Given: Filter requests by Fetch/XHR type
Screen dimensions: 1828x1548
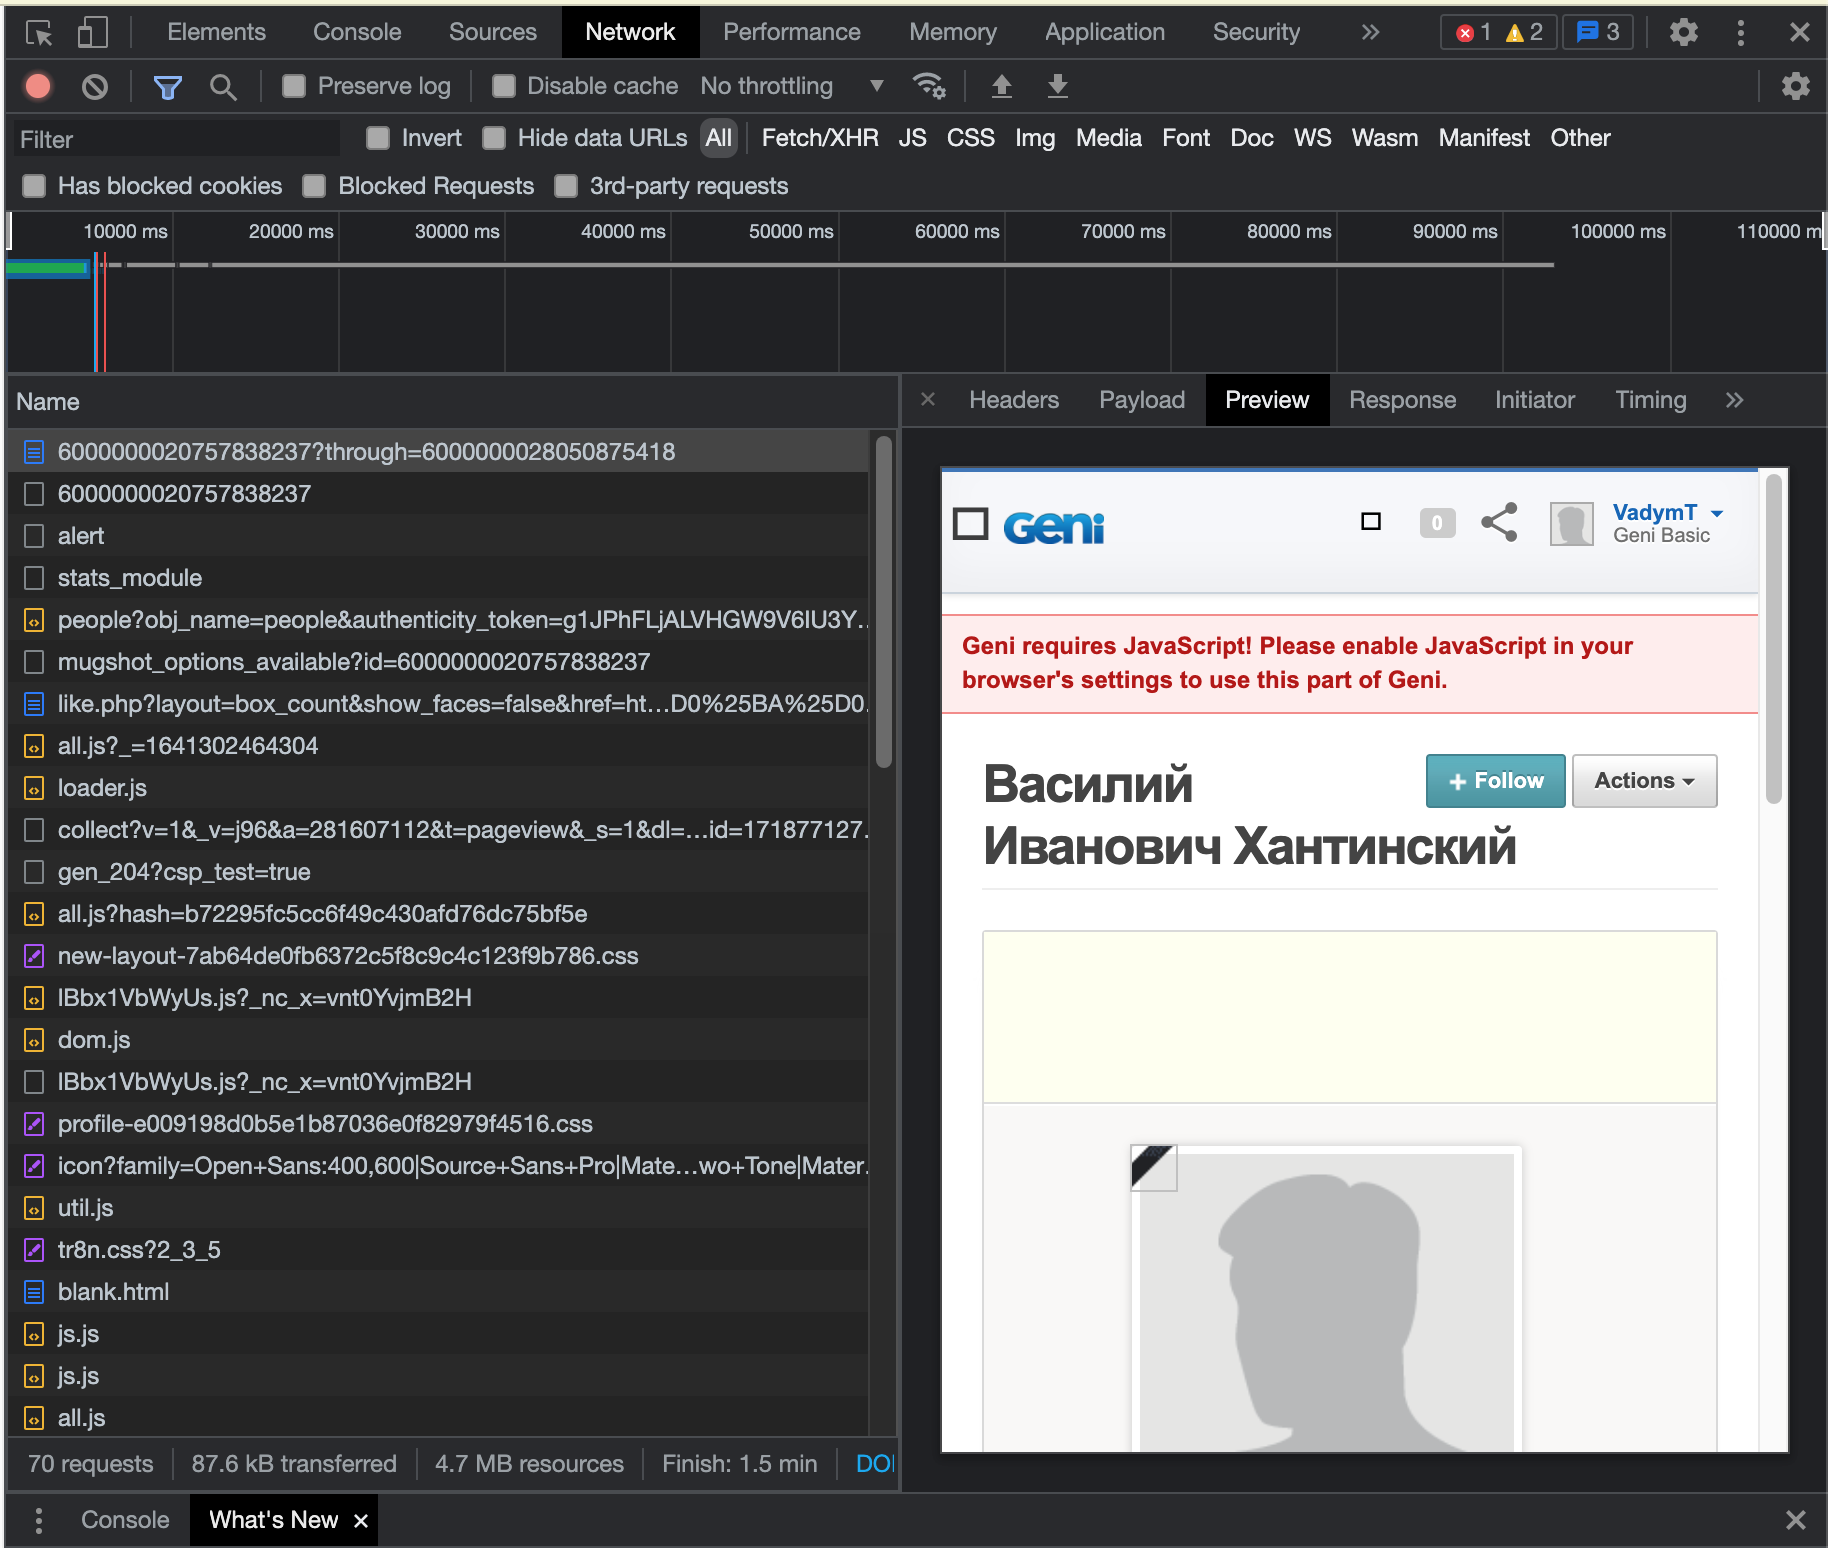Looking at the screenshot, I should point(819,138).
